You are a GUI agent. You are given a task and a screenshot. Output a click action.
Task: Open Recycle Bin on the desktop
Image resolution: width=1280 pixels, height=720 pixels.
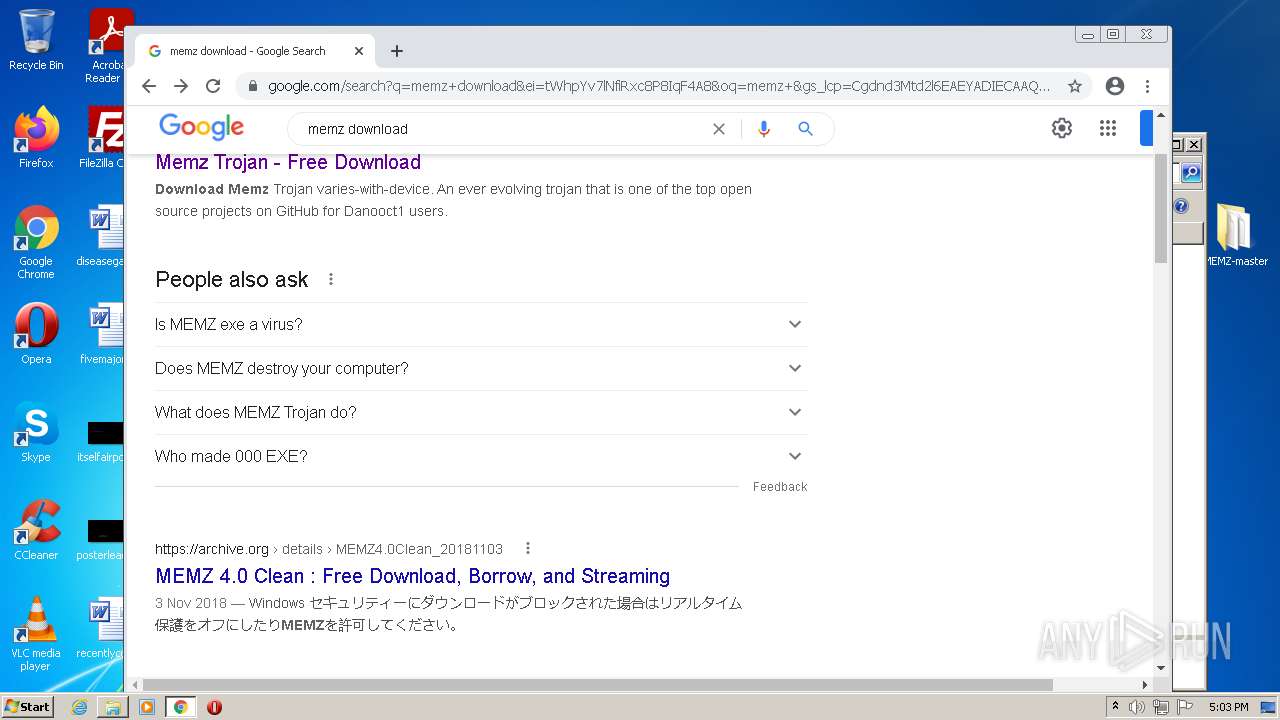tap(36, 40)
